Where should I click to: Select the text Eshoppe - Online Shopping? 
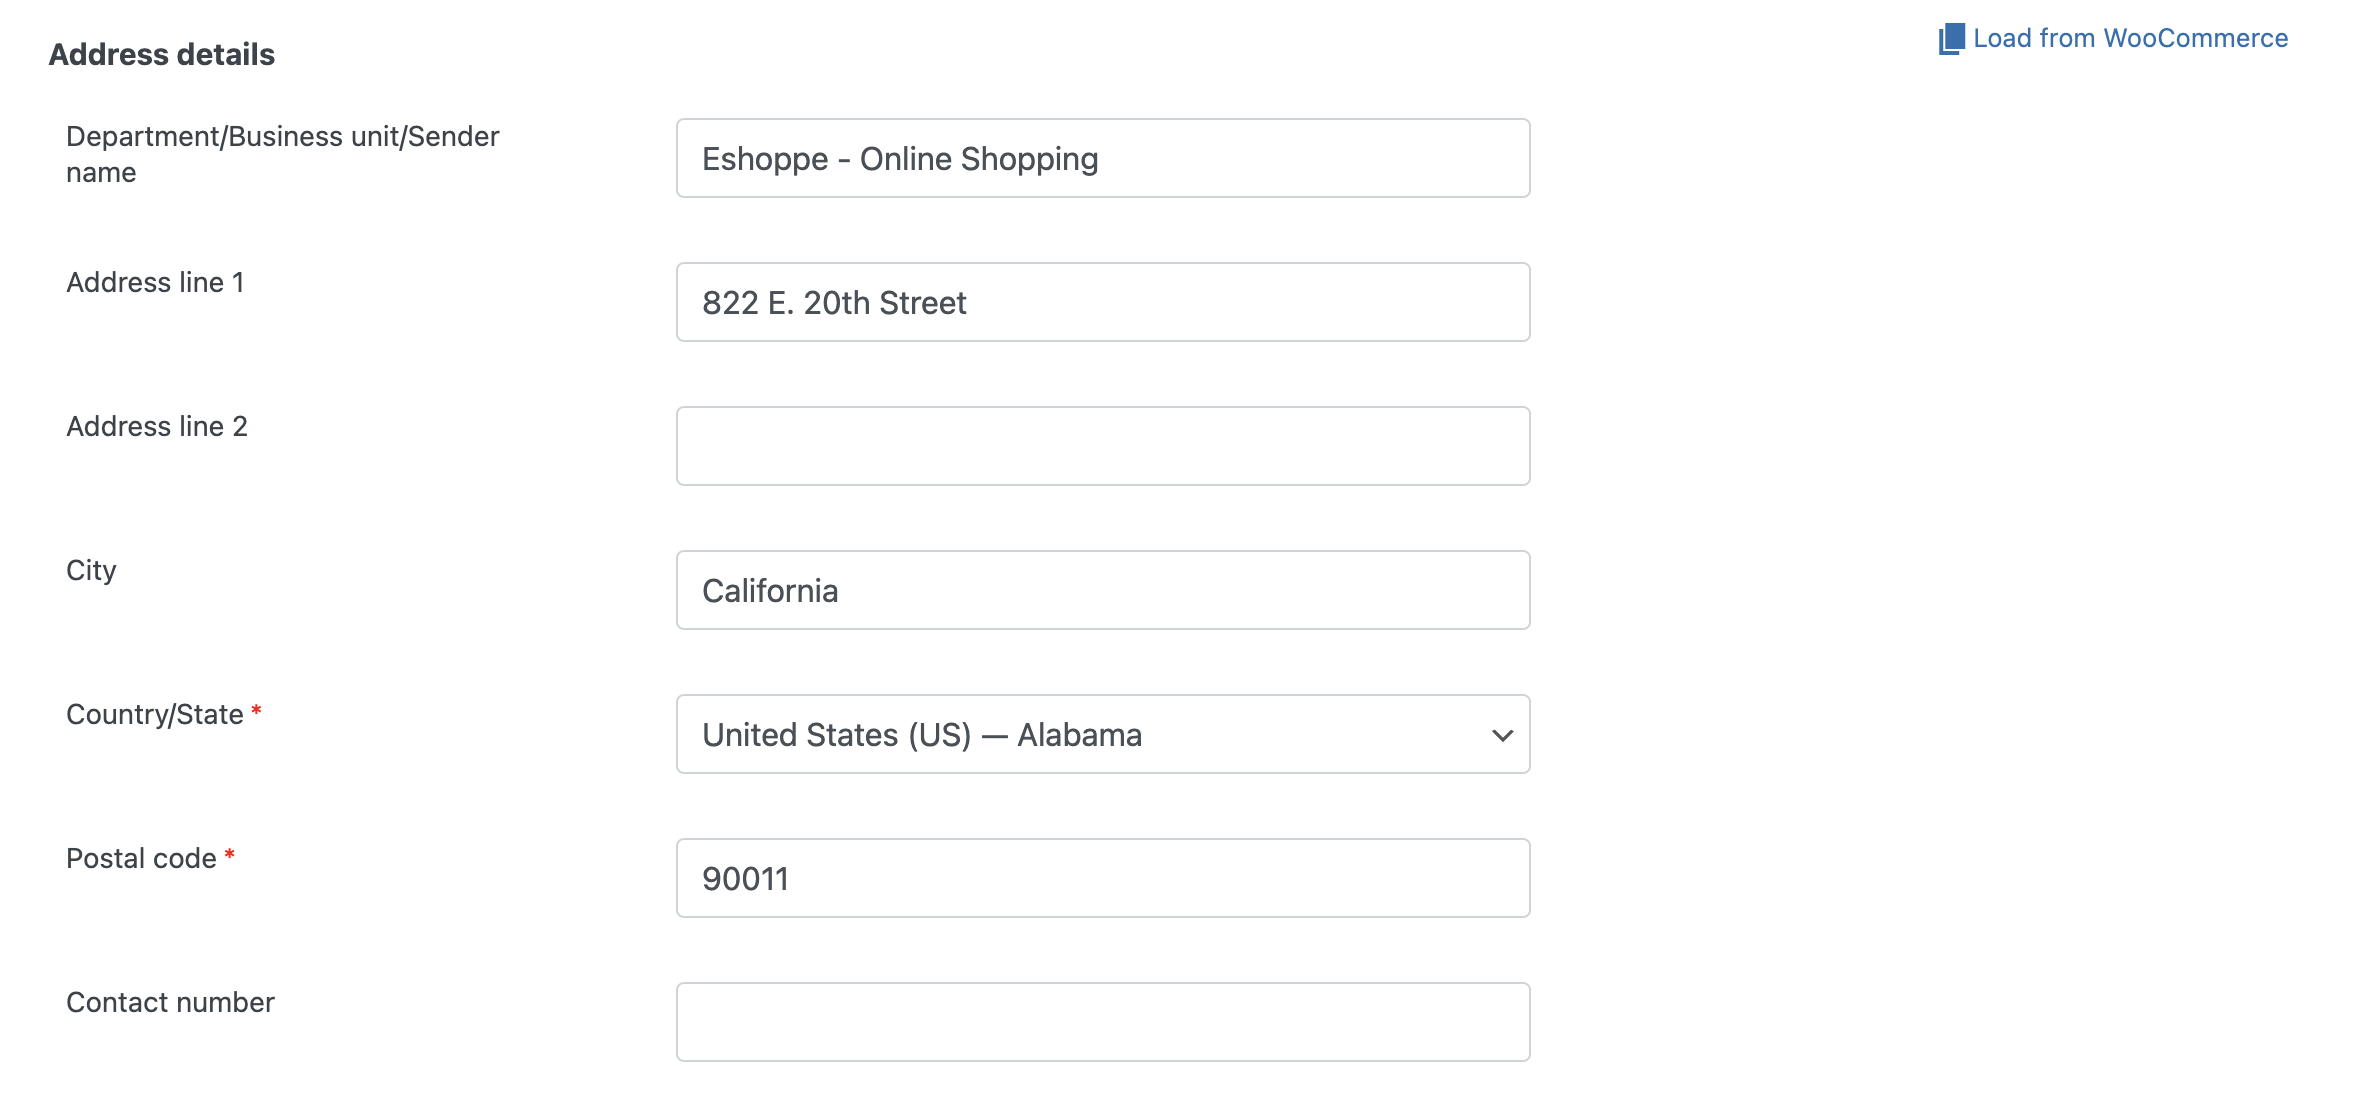[x=900, y=157]
